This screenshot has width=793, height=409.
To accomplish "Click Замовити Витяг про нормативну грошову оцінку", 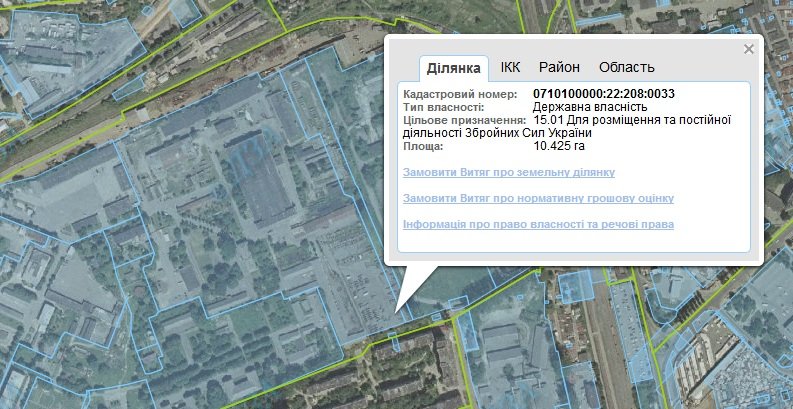I will click(538, 198).
